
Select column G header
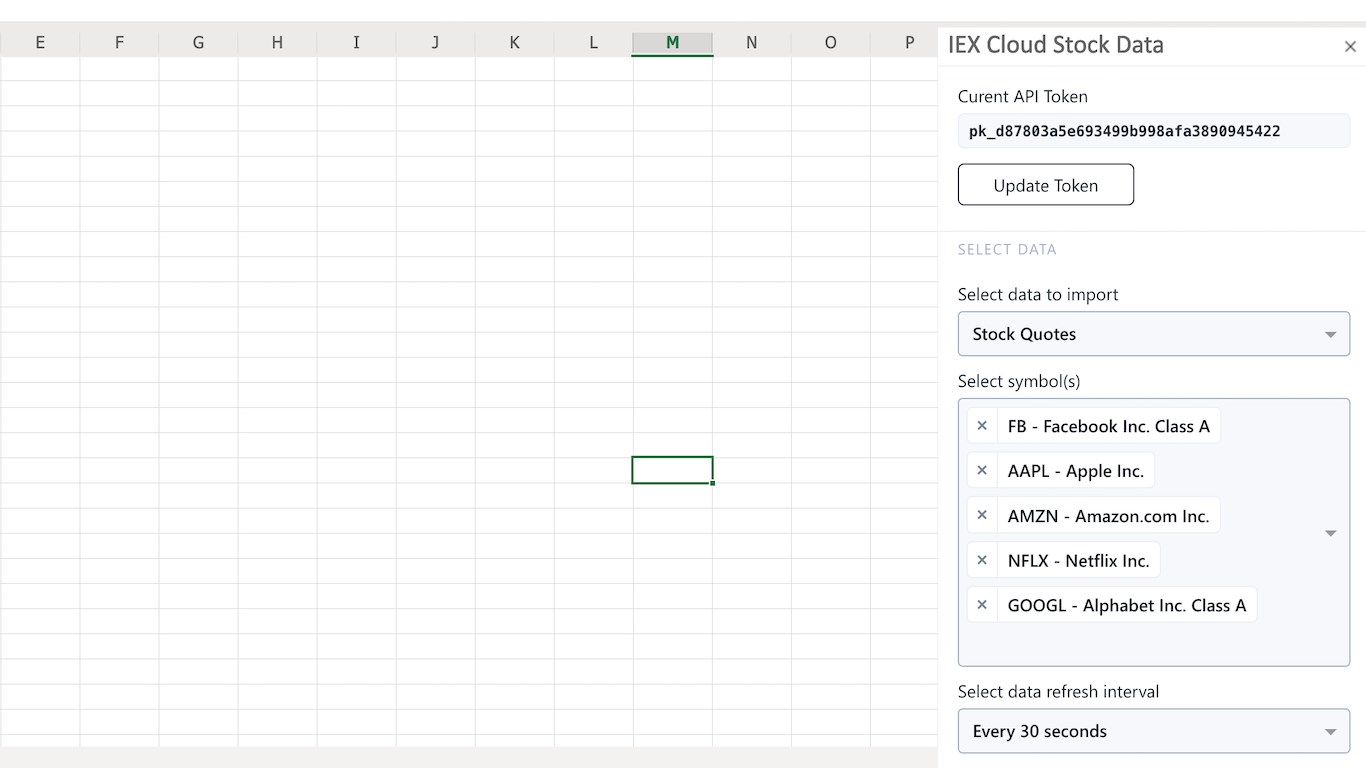point(198,42)
